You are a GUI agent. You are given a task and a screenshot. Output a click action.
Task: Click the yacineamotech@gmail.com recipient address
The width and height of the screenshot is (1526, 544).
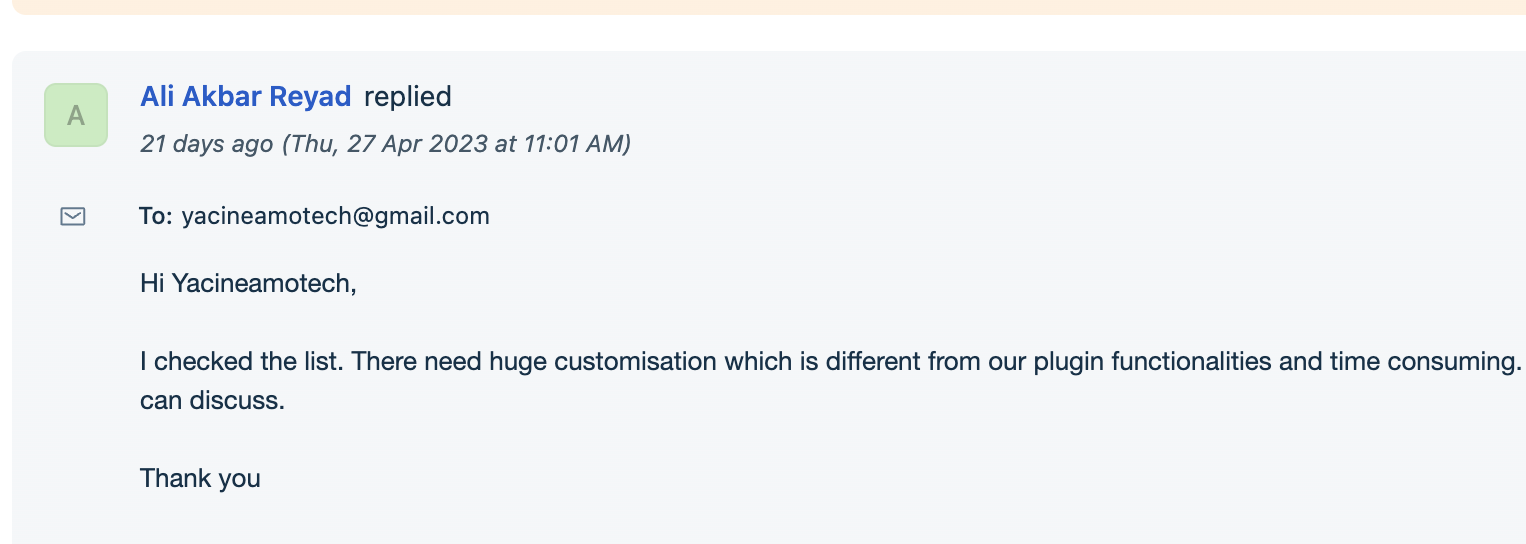click(336, 217)
